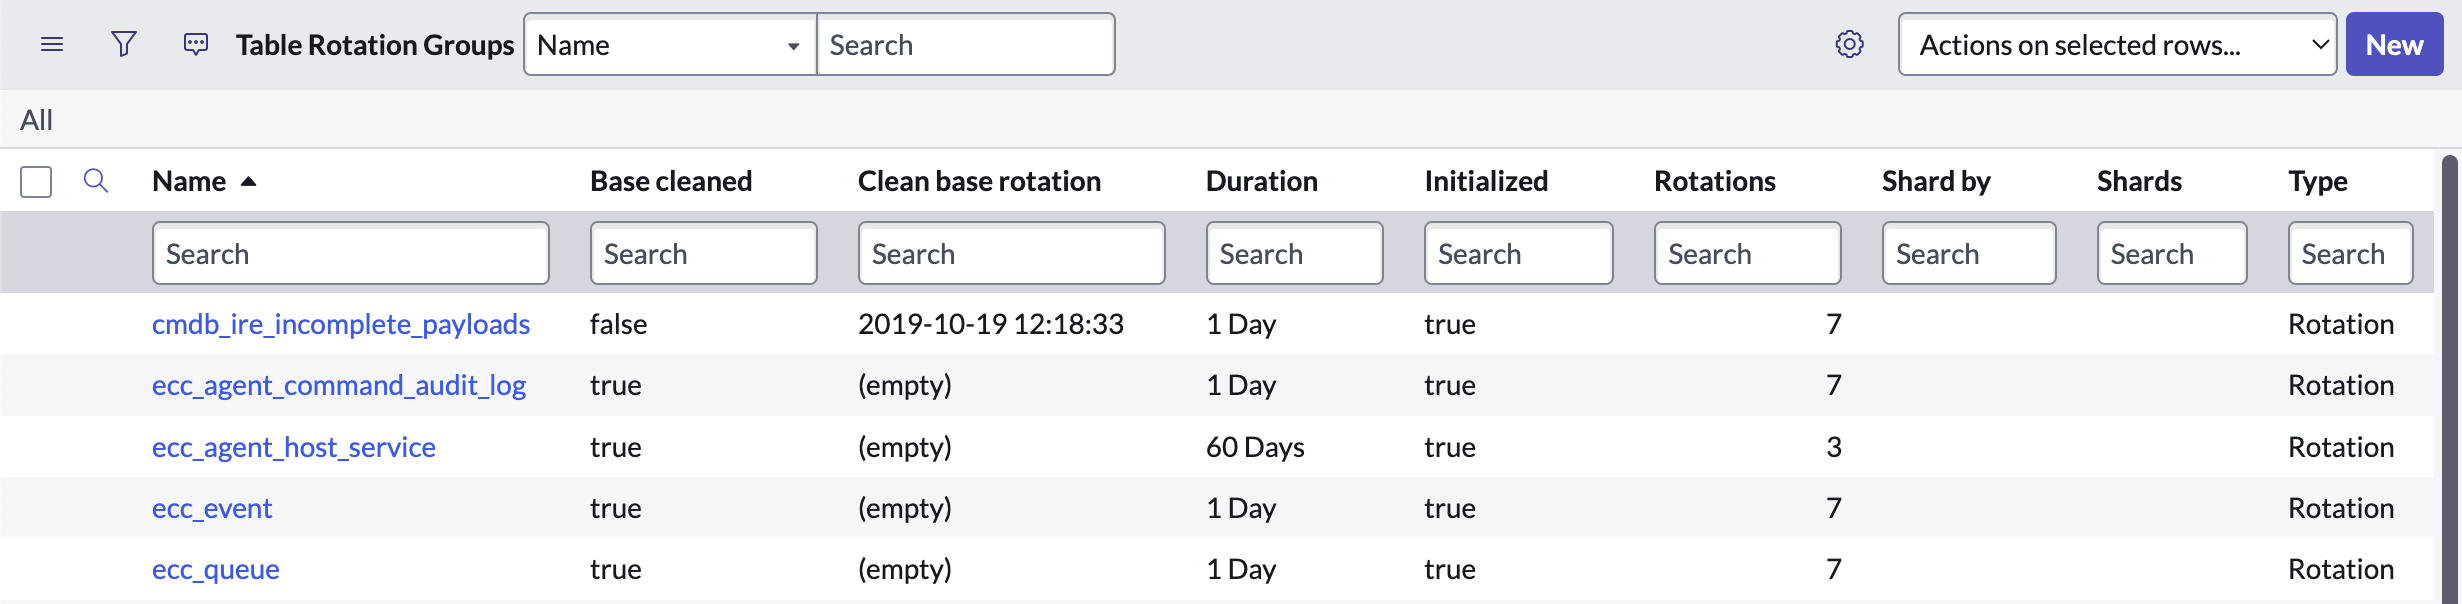
Task: Click Type Rotation cell in ecc_queue row
Action: pos(2341,569)
